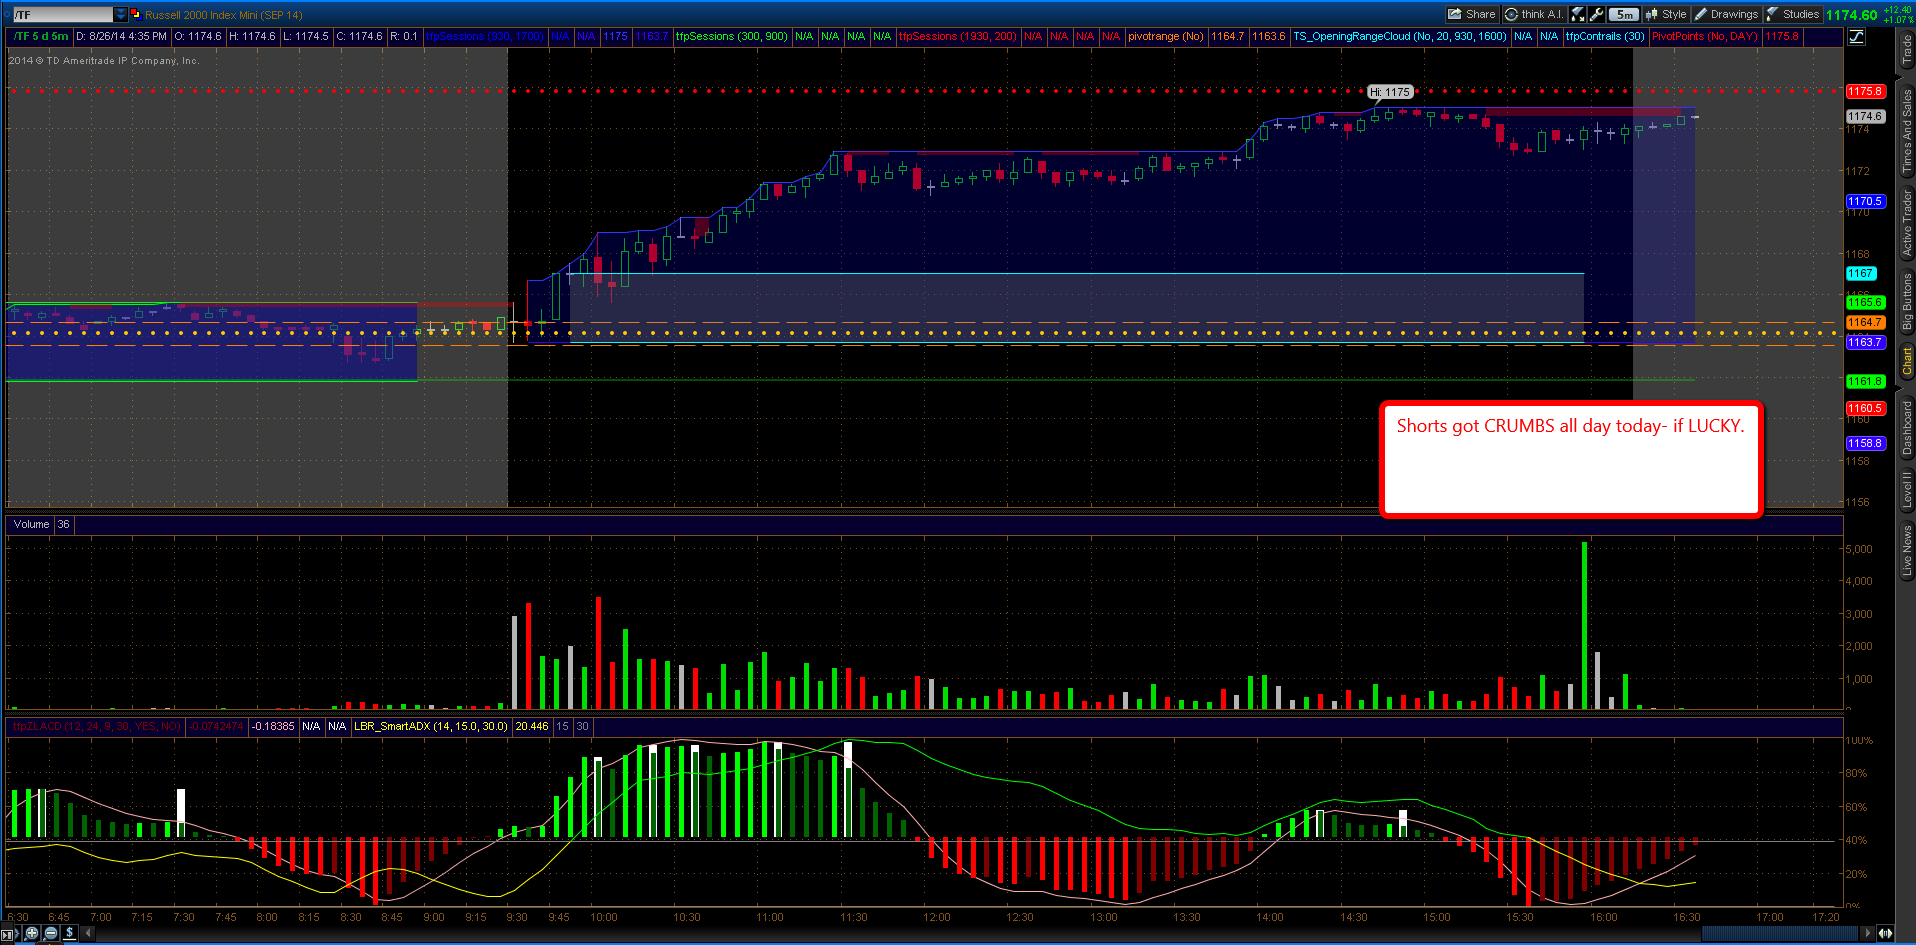
Task: Click the tfpZLACD study label
Action: click(96, 726)
